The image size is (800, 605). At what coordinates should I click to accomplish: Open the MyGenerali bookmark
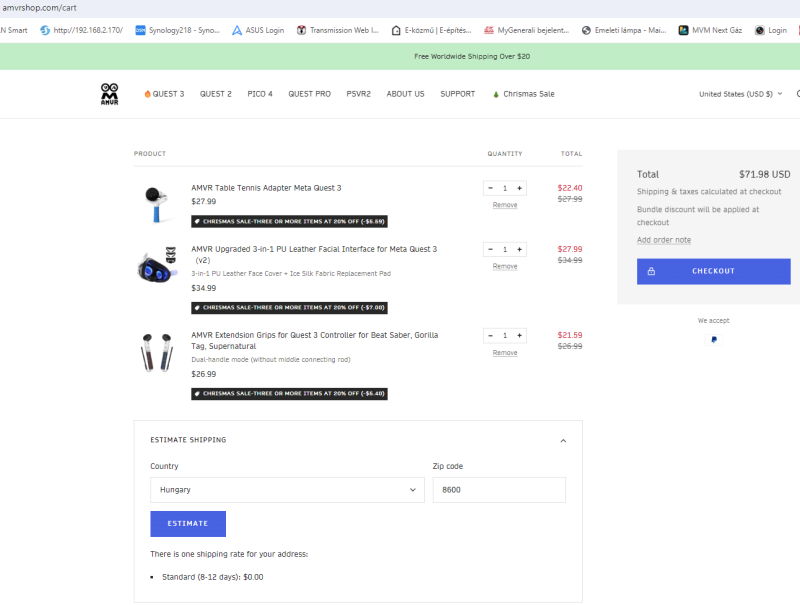(x=526, y=30)
